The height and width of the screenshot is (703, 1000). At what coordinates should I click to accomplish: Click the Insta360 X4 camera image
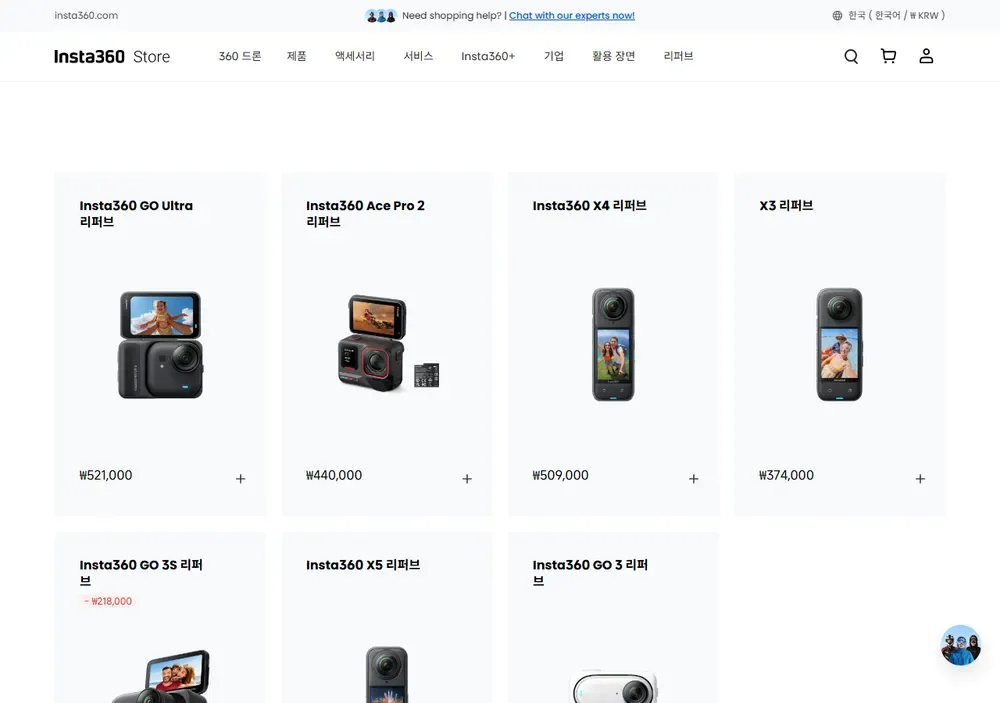[x=613, y=344]
